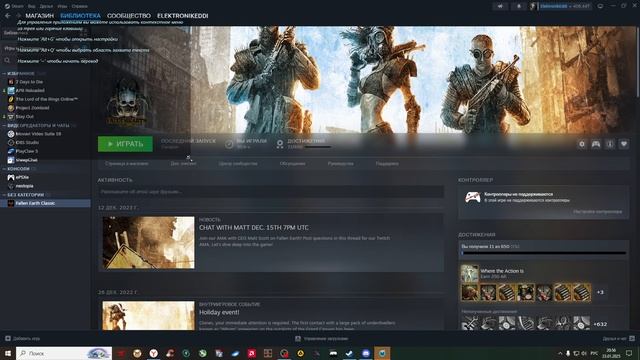Viewport: 640px width, 360px height.
Task: Open the Друзья friends menu
Action: point(46,6)
